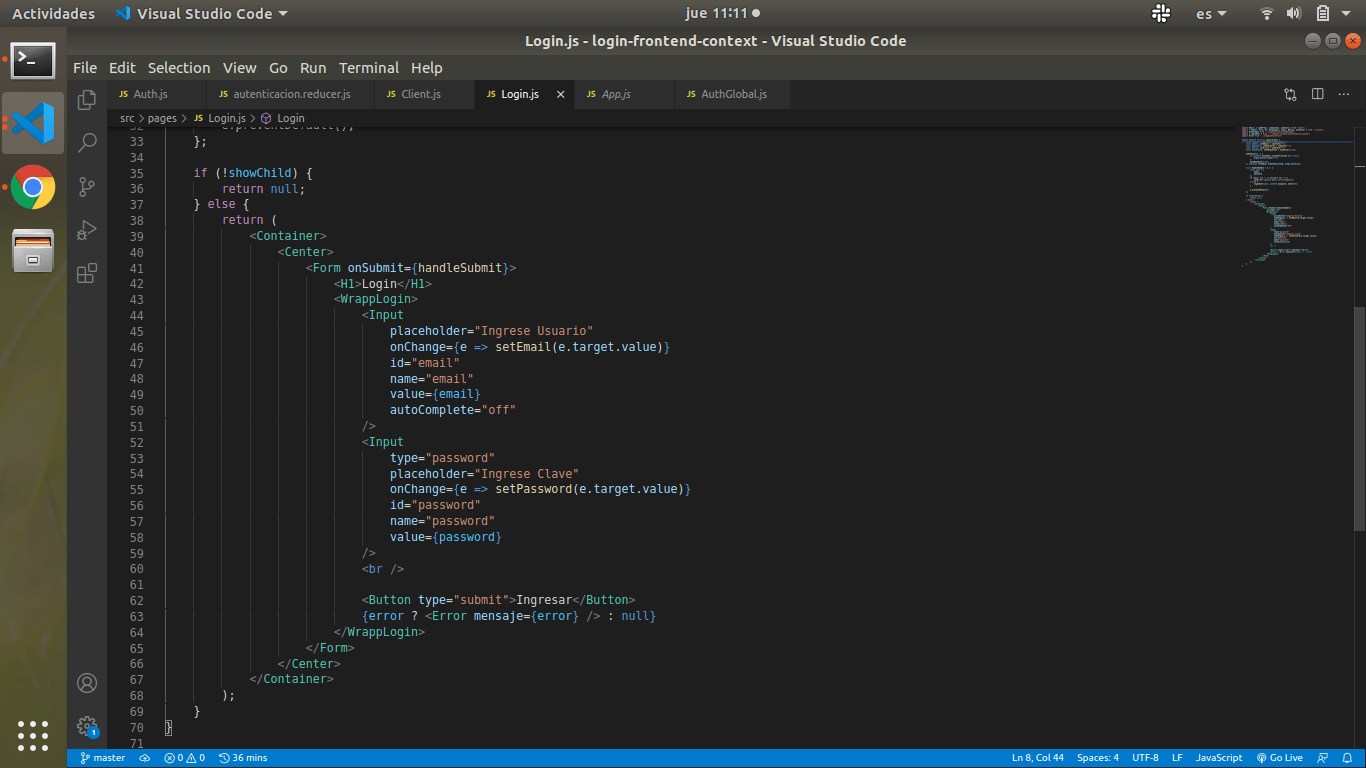Switch to the App.js tab
This screenshot has height=768, width=1366.
pos(624,94)
